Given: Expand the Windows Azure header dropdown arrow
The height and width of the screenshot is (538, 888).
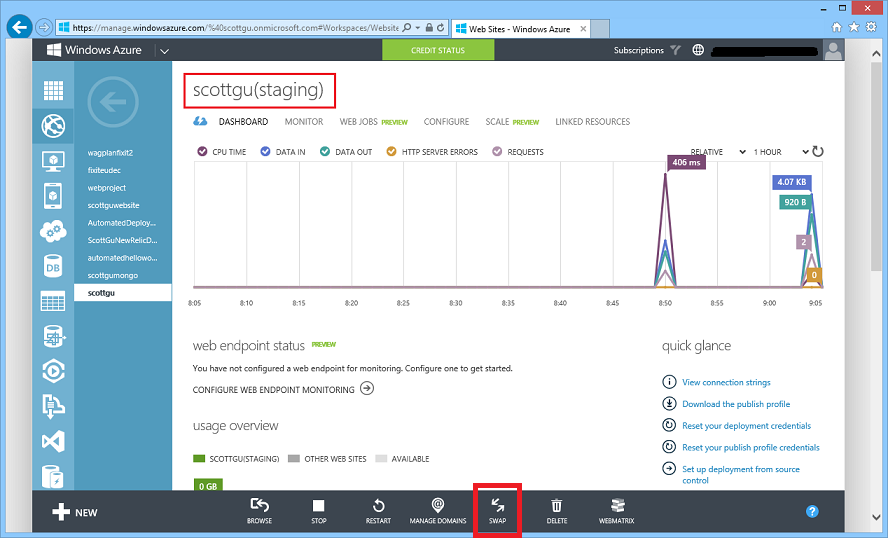Looking at the screenshot, I should [x=164, y=51].
